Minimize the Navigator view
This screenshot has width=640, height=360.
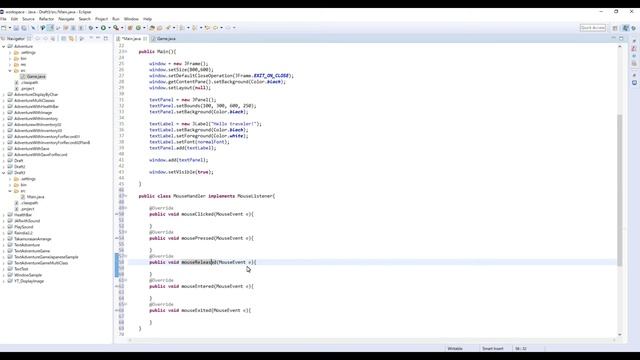98,38
